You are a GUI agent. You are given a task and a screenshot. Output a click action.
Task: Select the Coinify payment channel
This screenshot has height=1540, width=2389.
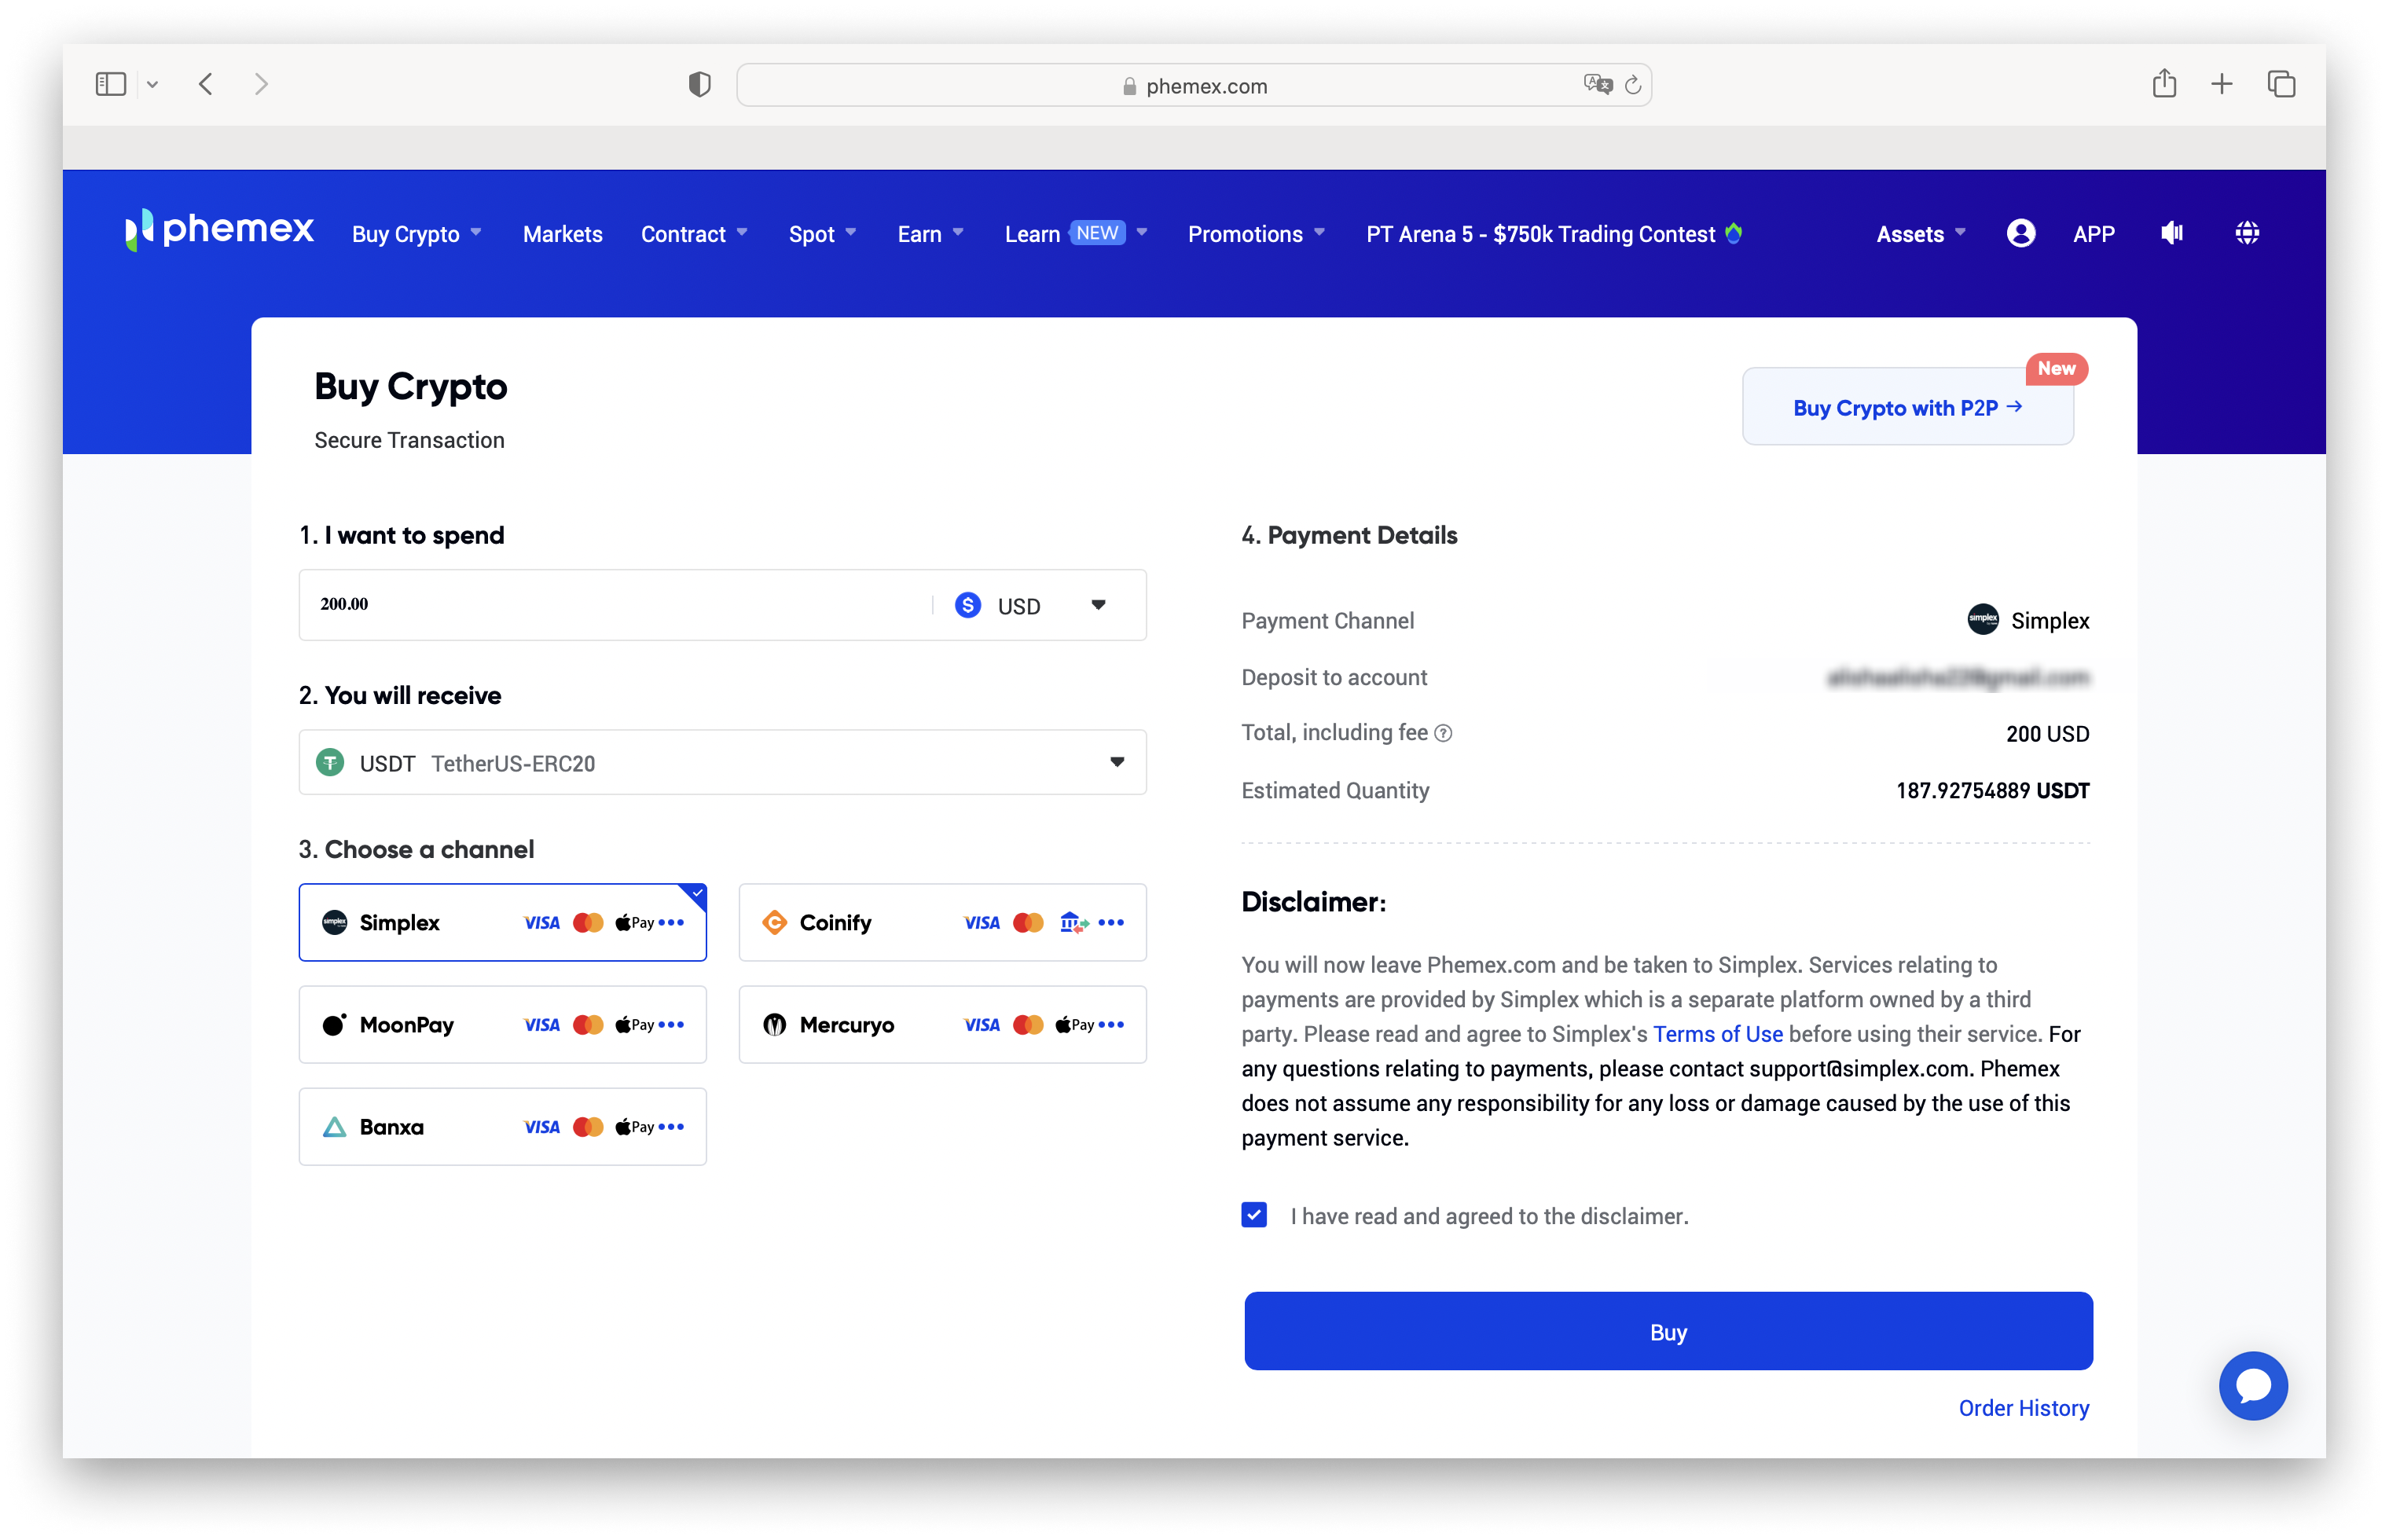click(942, 922)
